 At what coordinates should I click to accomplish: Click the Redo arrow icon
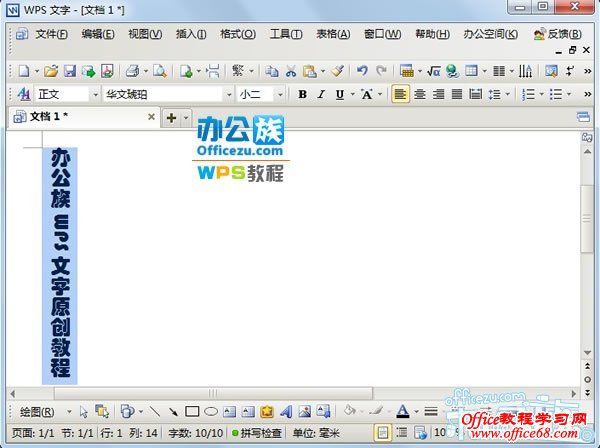(381, 71)
